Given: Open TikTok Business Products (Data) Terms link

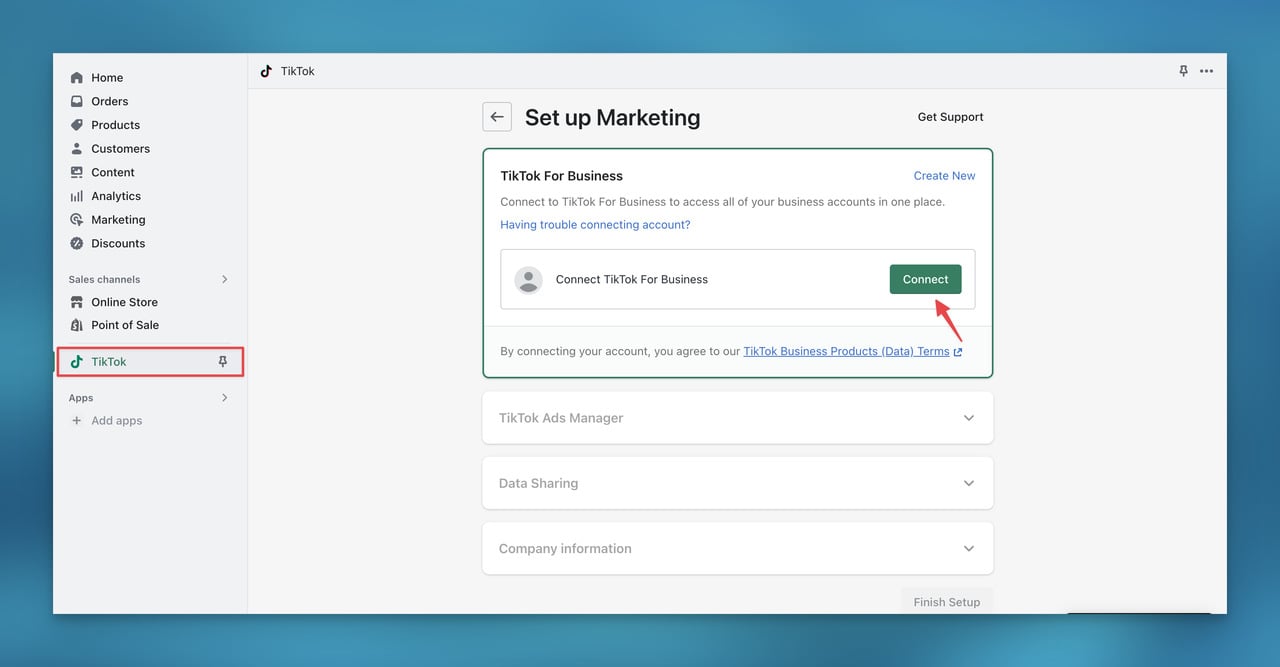Looking at the screenshot, I should coord(846,352).
